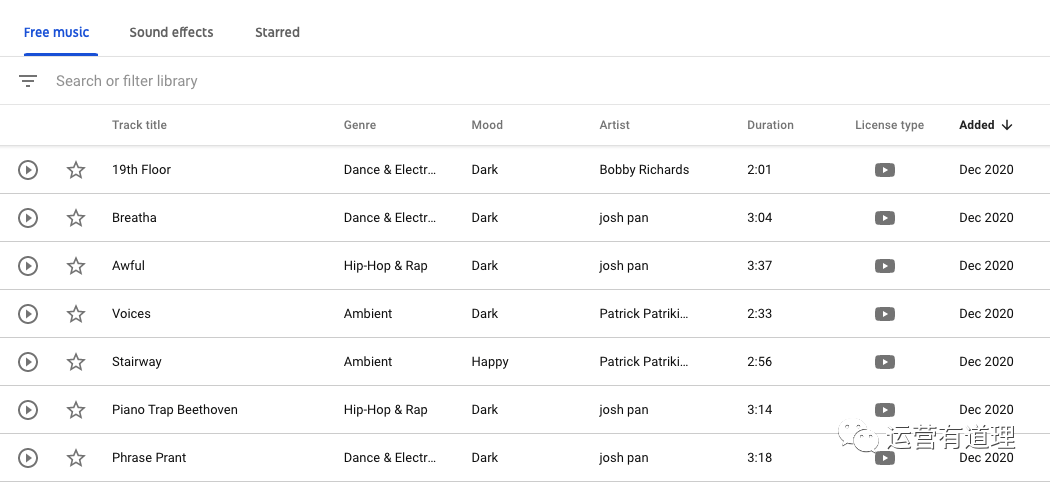Click YouTube license icon for Stairway

point(884,362)
